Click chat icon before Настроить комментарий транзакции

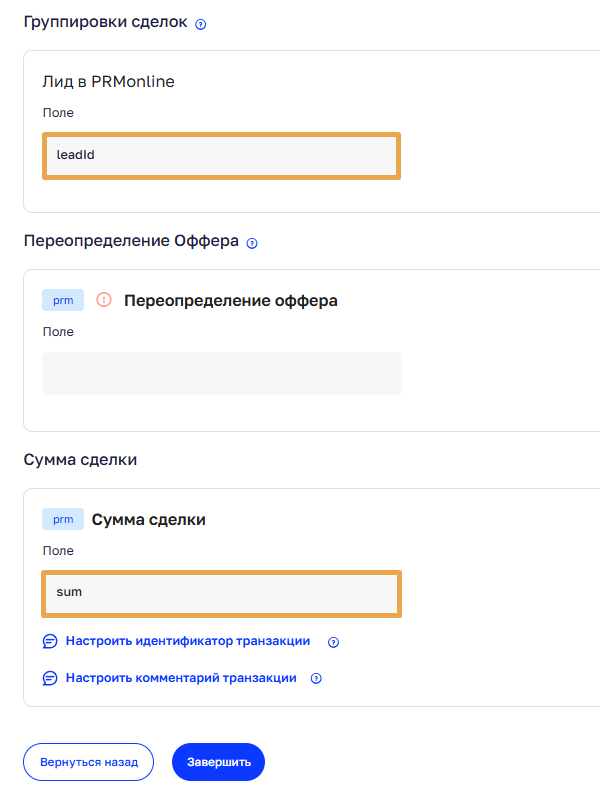(x=50, y=678)
